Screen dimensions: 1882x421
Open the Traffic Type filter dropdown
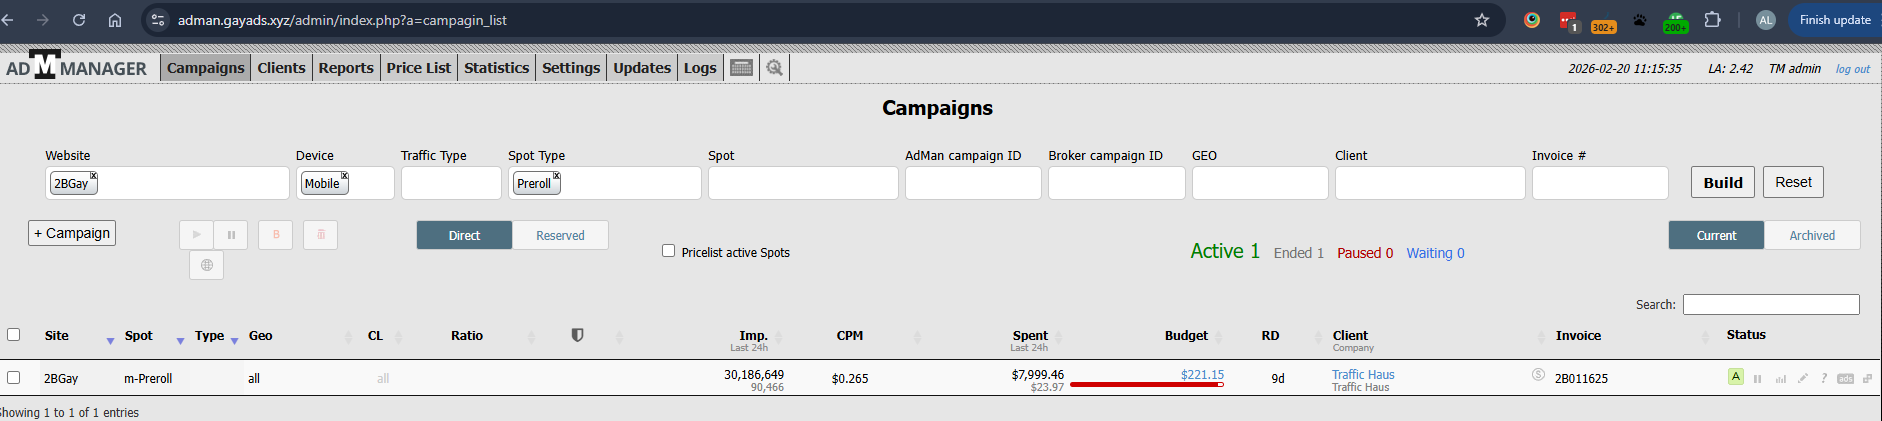point(451,183)
